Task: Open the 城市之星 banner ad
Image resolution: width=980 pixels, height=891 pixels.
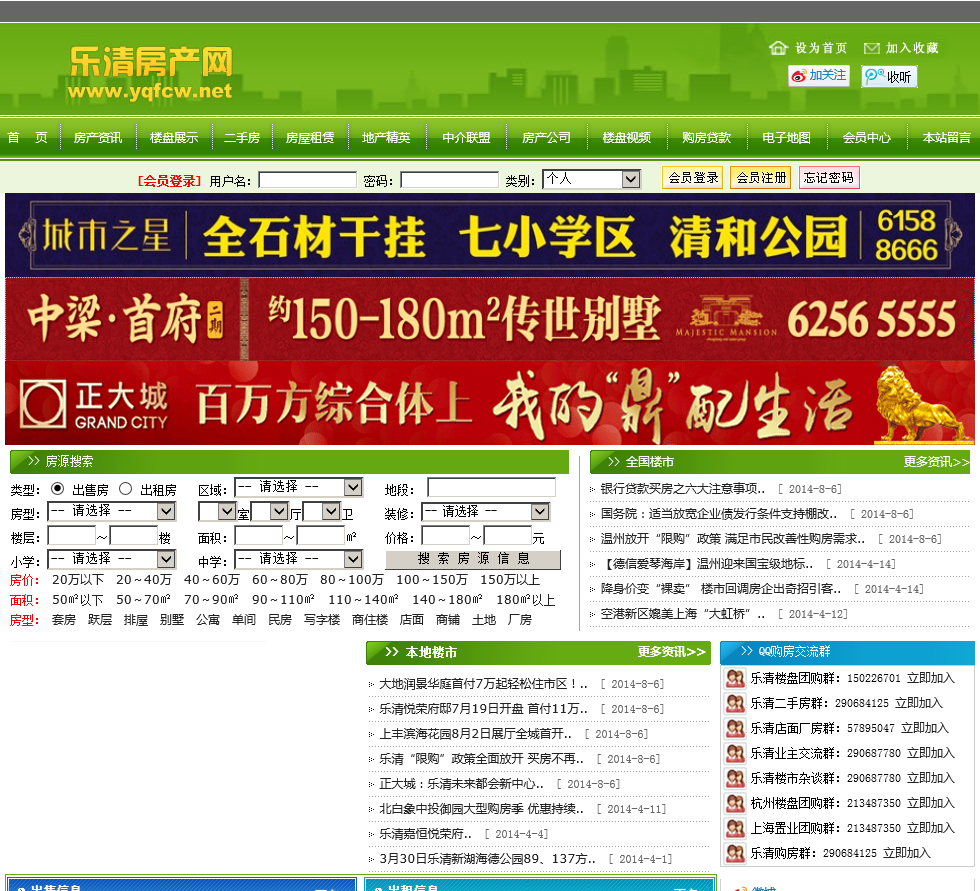Action: tap(490, 236)
